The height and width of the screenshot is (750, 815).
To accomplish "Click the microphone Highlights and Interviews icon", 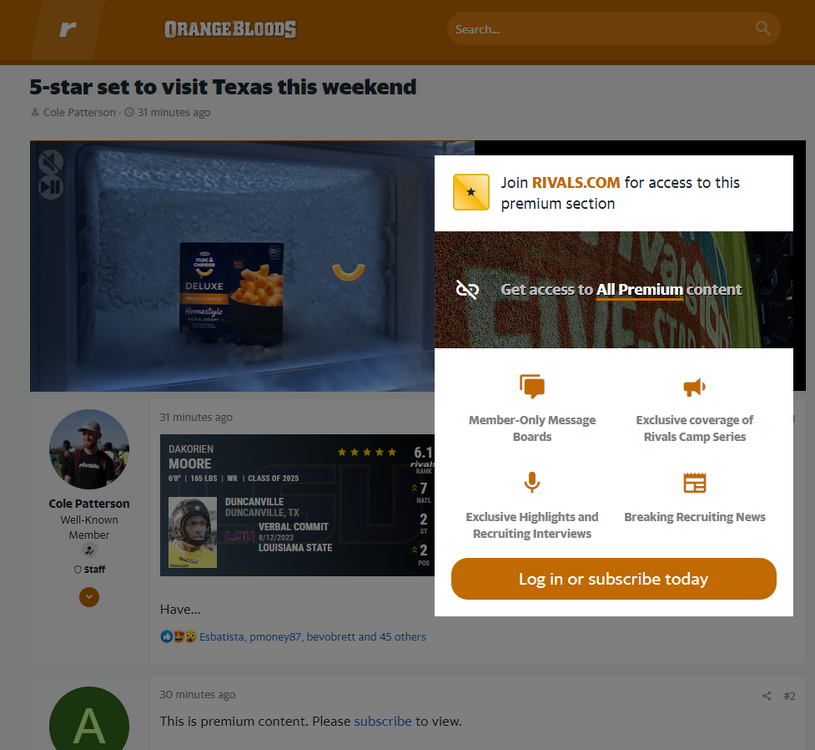I will (532, 482).
